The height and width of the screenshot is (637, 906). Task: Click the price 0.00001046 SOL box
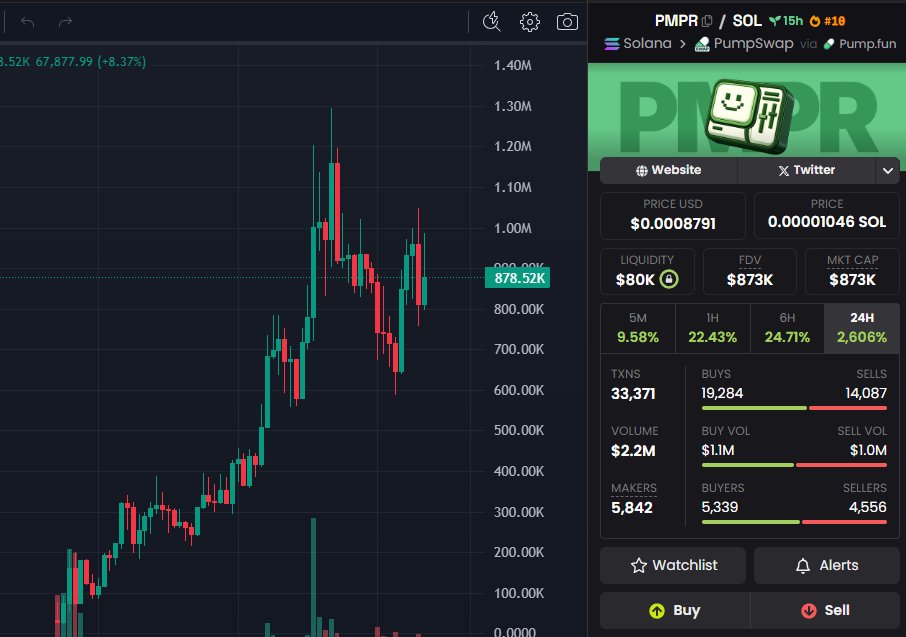point(827,216)
